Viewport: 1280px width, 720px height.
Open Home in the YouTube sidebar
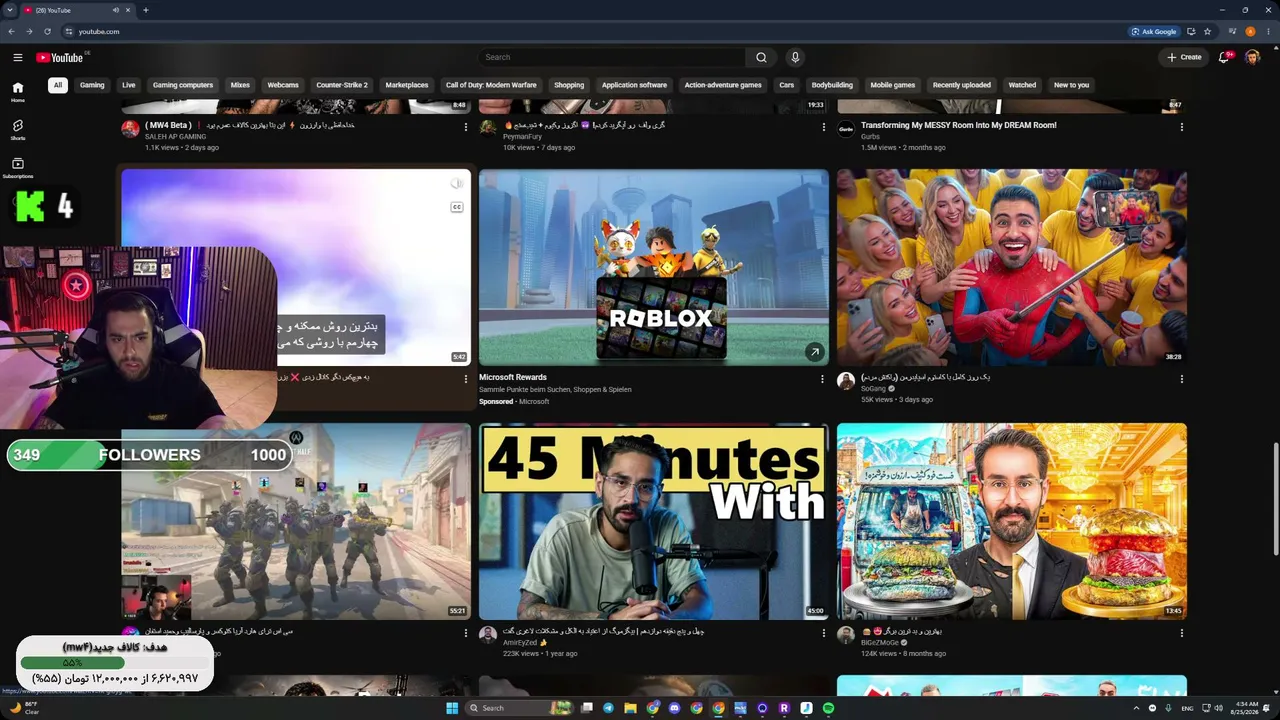point(17,91)
